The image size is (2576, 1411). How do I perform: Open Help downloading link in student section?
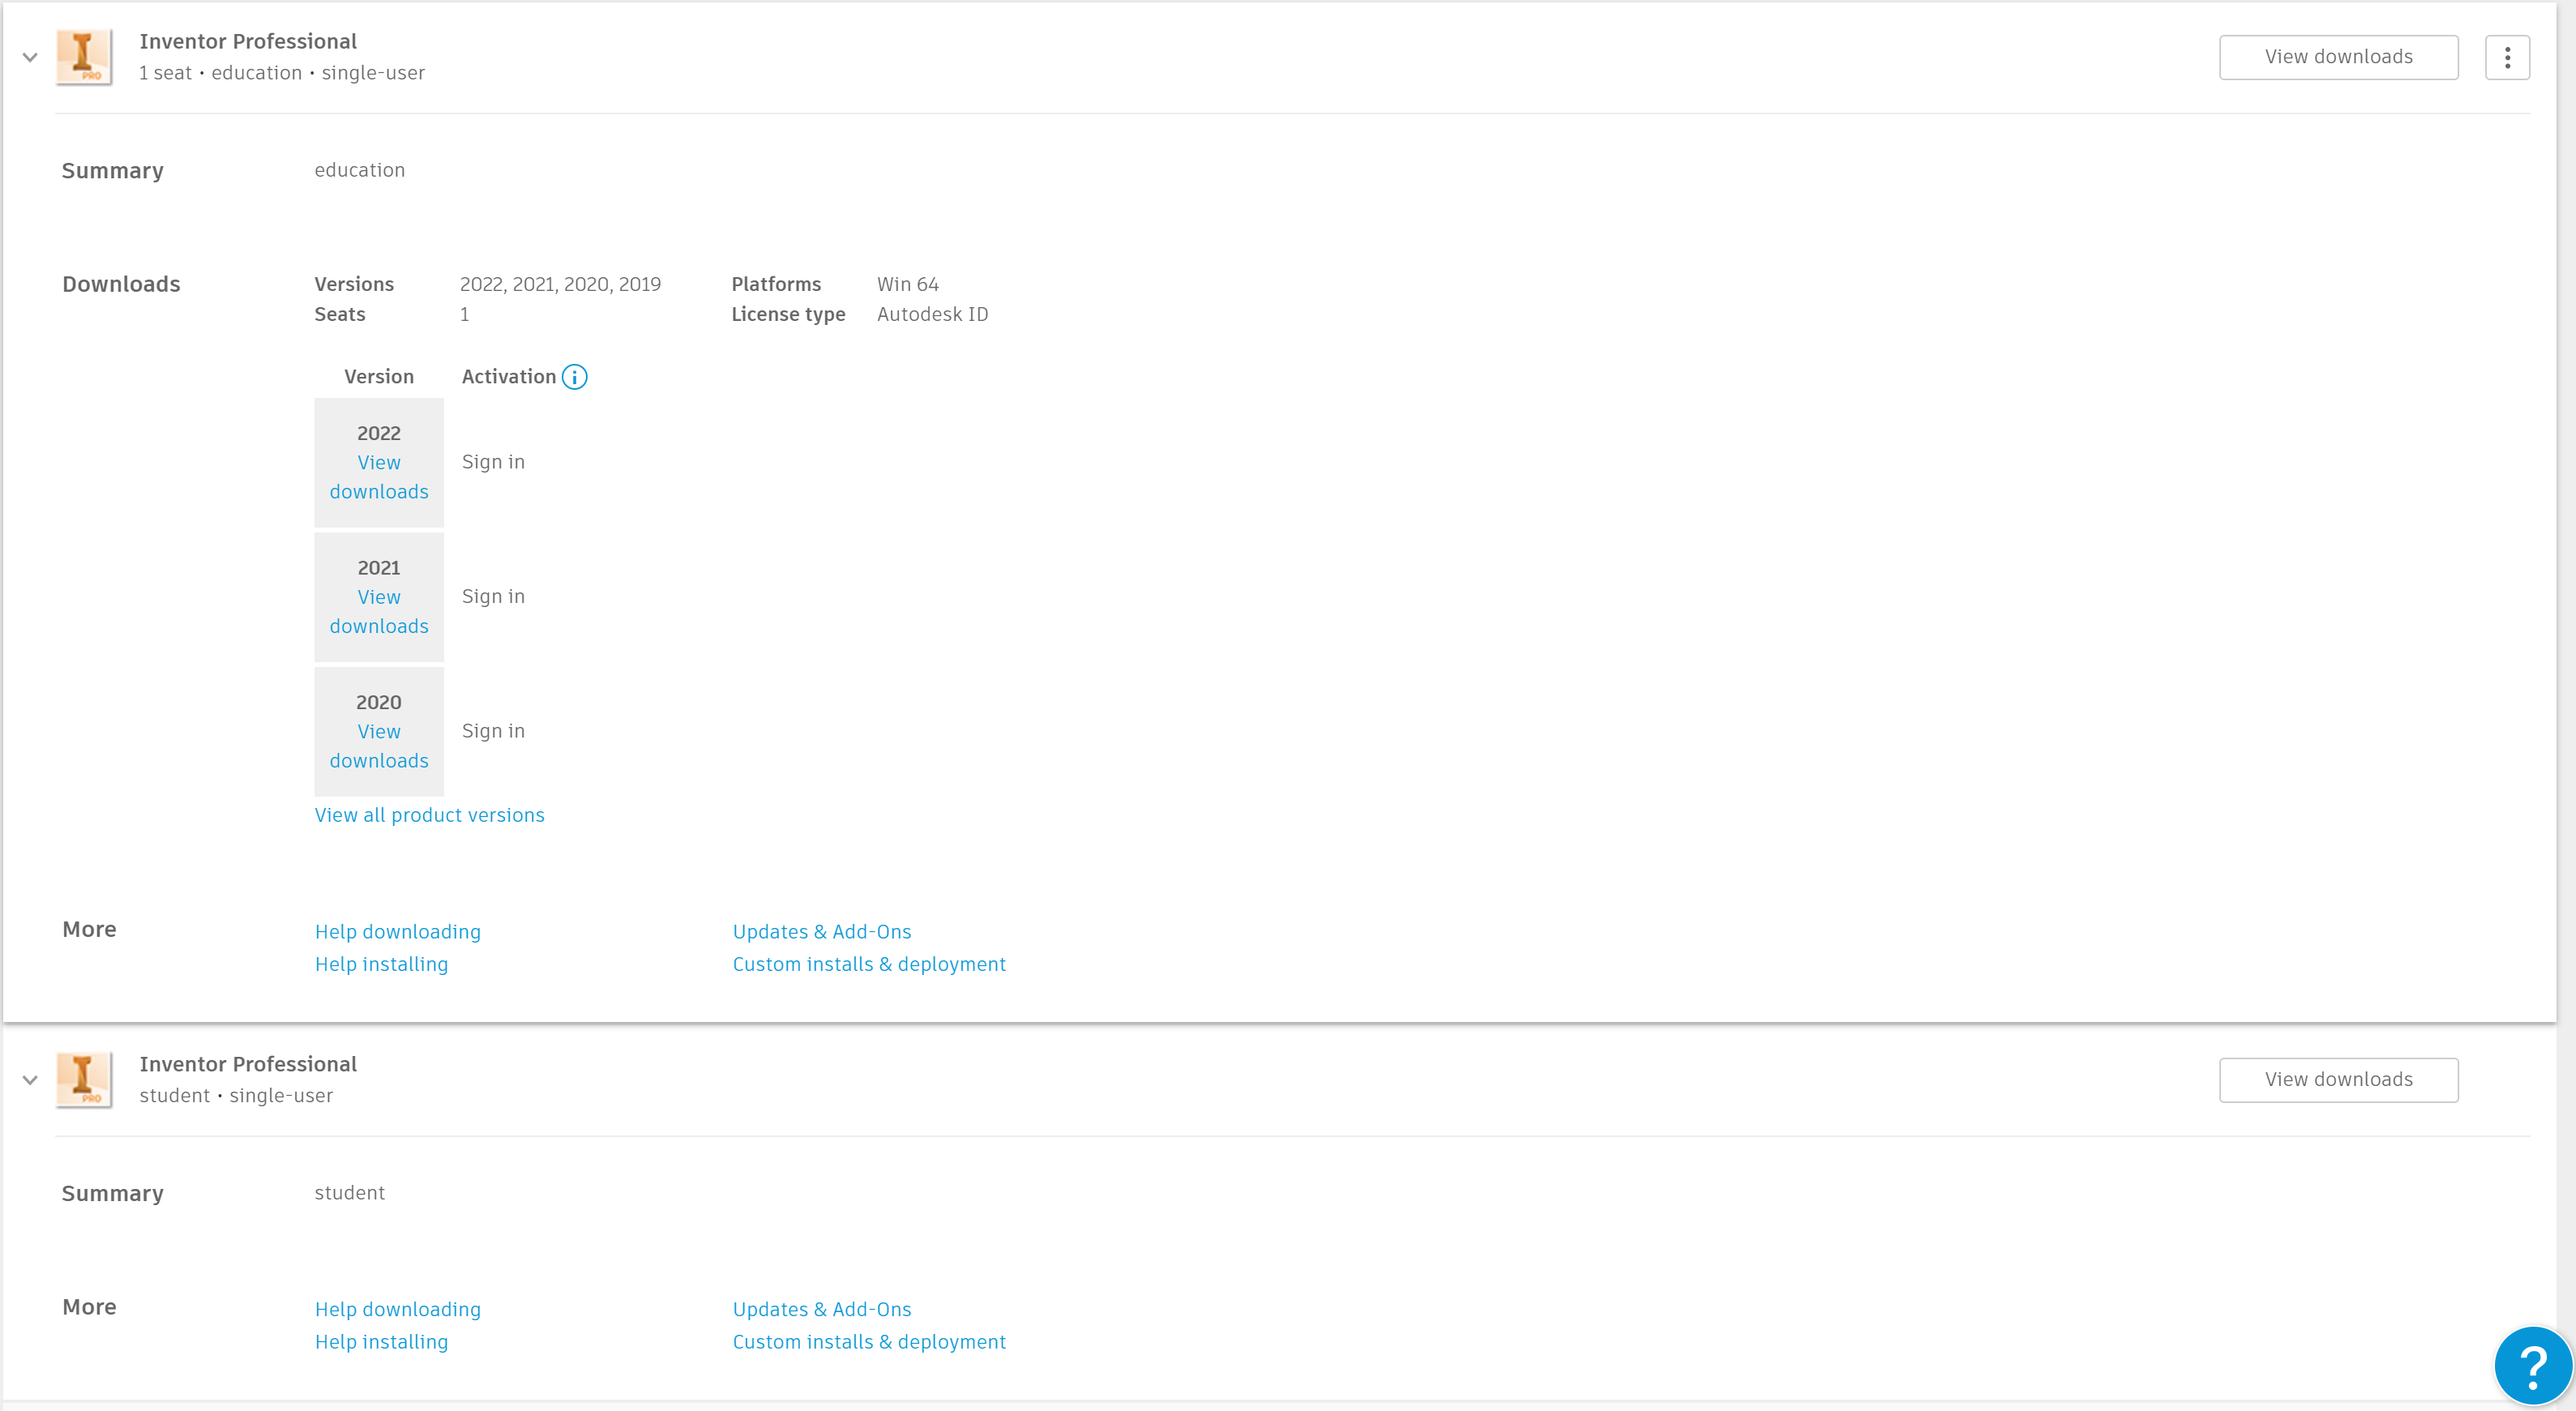[x=397, y=1310]
